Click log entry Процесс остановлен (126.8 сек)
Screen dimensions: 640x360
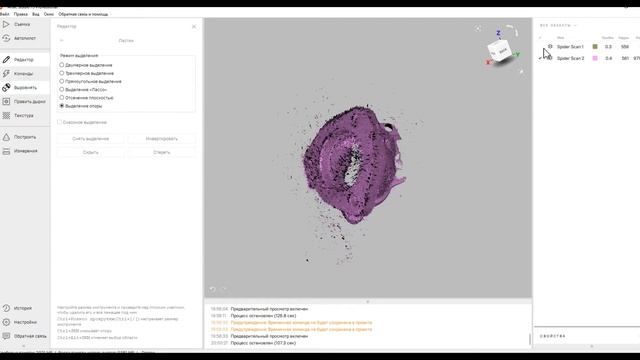click(x=263, y=316)
